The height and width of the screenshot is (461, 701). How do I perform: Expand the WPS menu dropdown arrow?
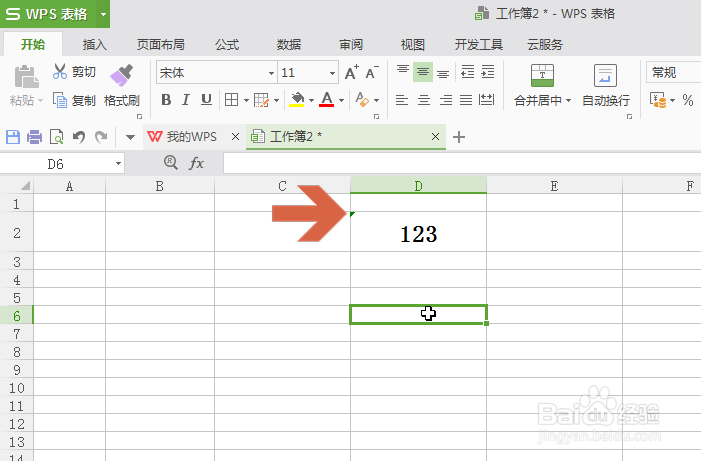[103, 14]
